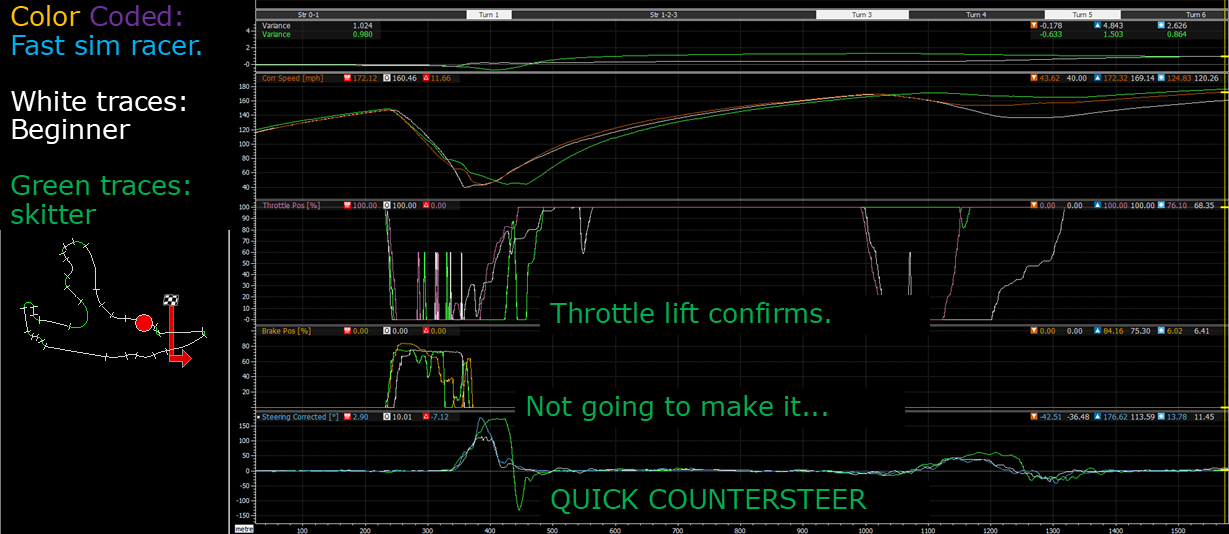This screenshot has width=1229, height=534.
Task: Select the Turn 4 track section
Action: tap(976, 15)
